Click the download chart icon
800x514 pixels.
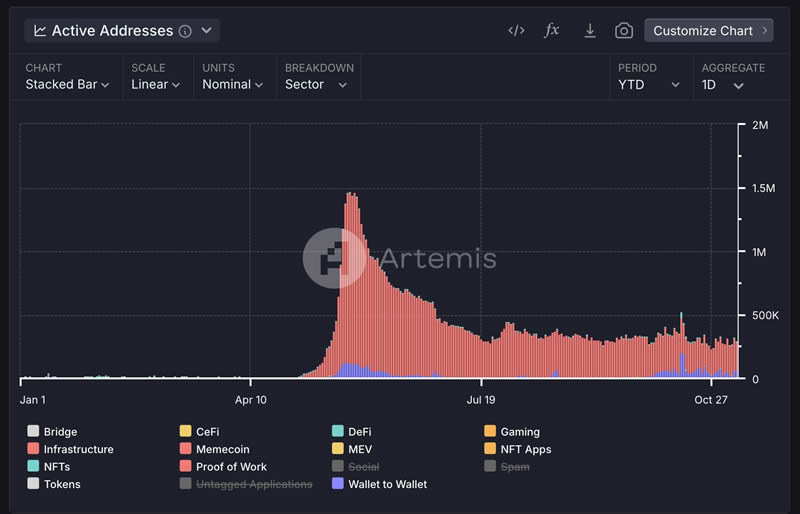[x=590, y=31]
